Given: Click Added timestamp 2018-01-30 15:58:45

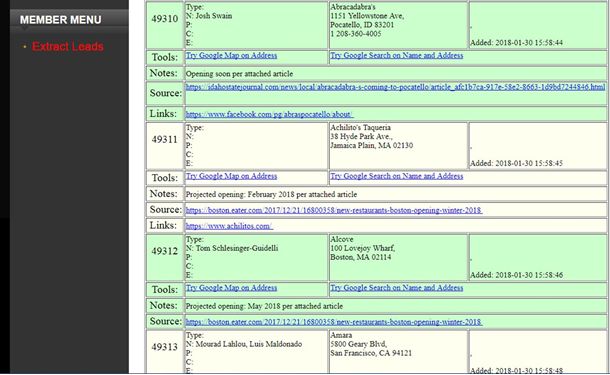Looking at the screenshot, I should tap(516, 163).
